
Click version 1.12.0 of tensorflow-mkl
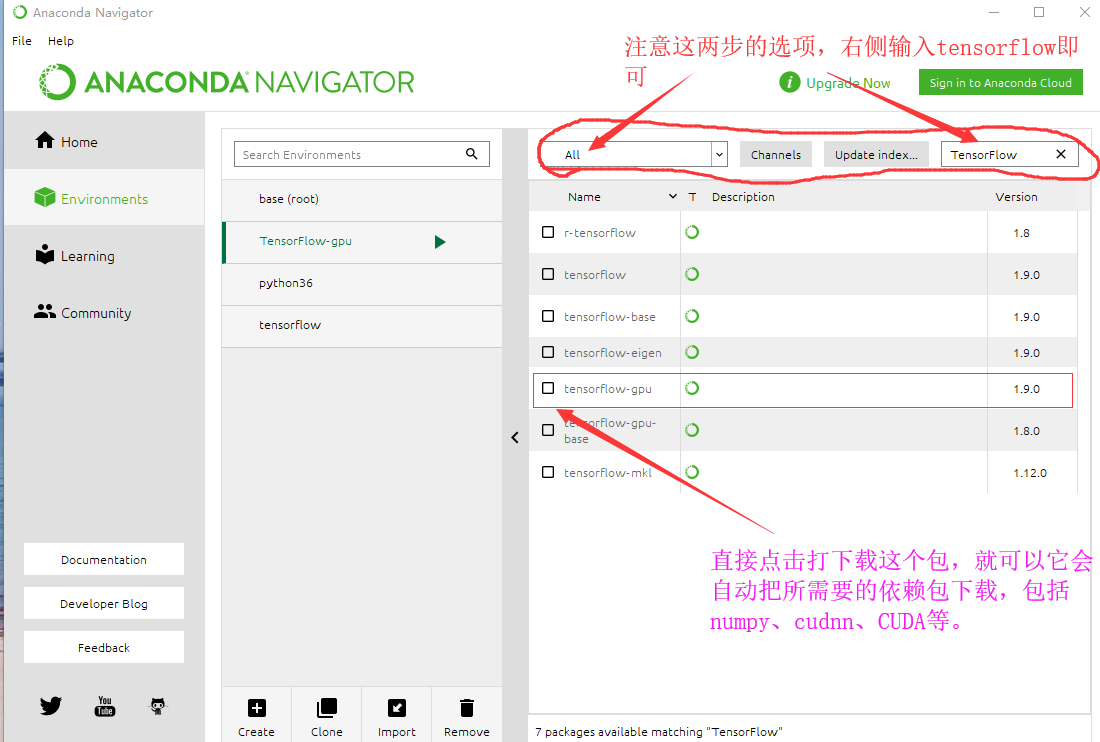tap(1030, 473)
